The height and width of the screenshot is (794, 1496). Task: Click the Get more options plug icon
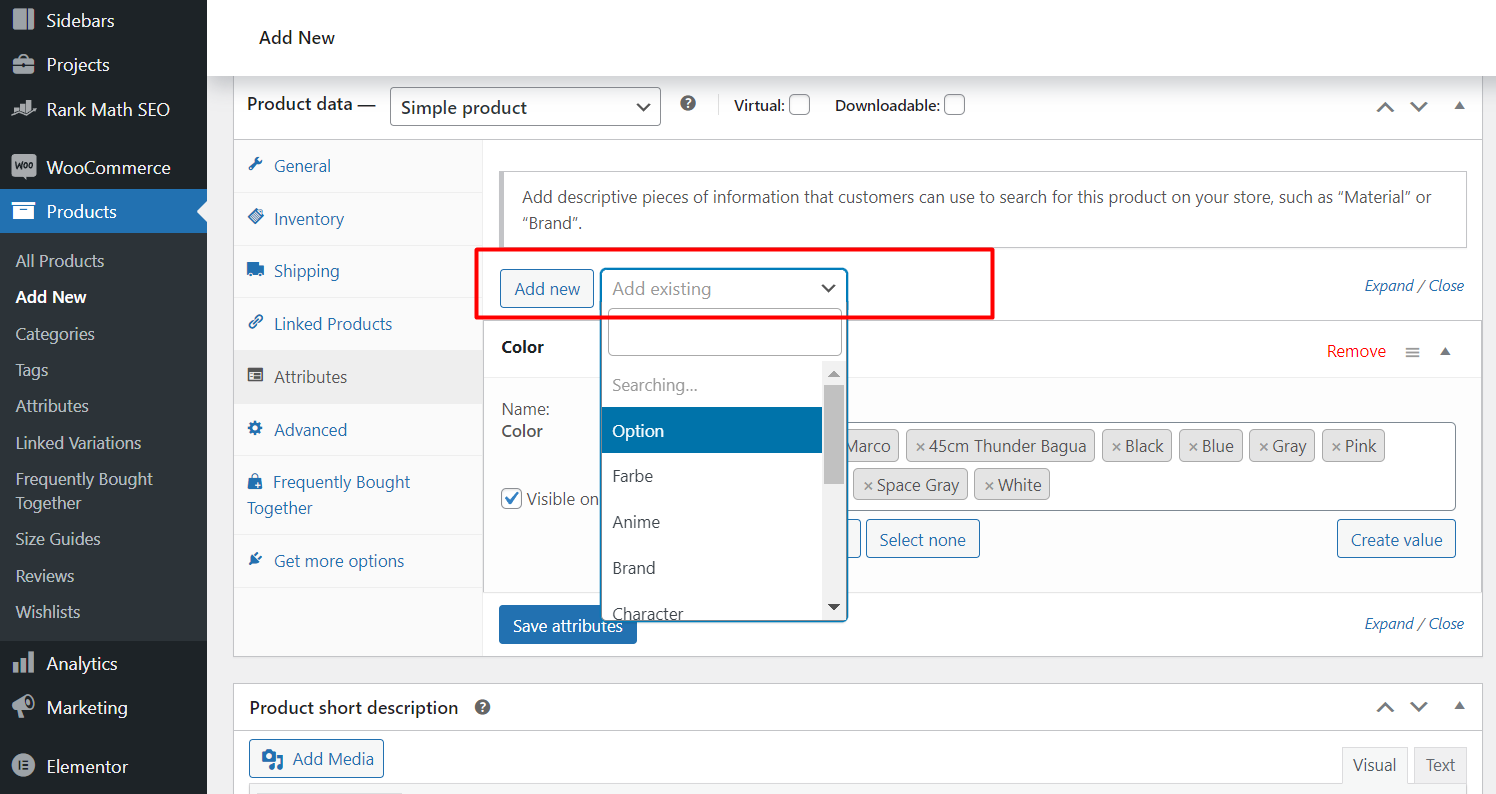(255, 559)
